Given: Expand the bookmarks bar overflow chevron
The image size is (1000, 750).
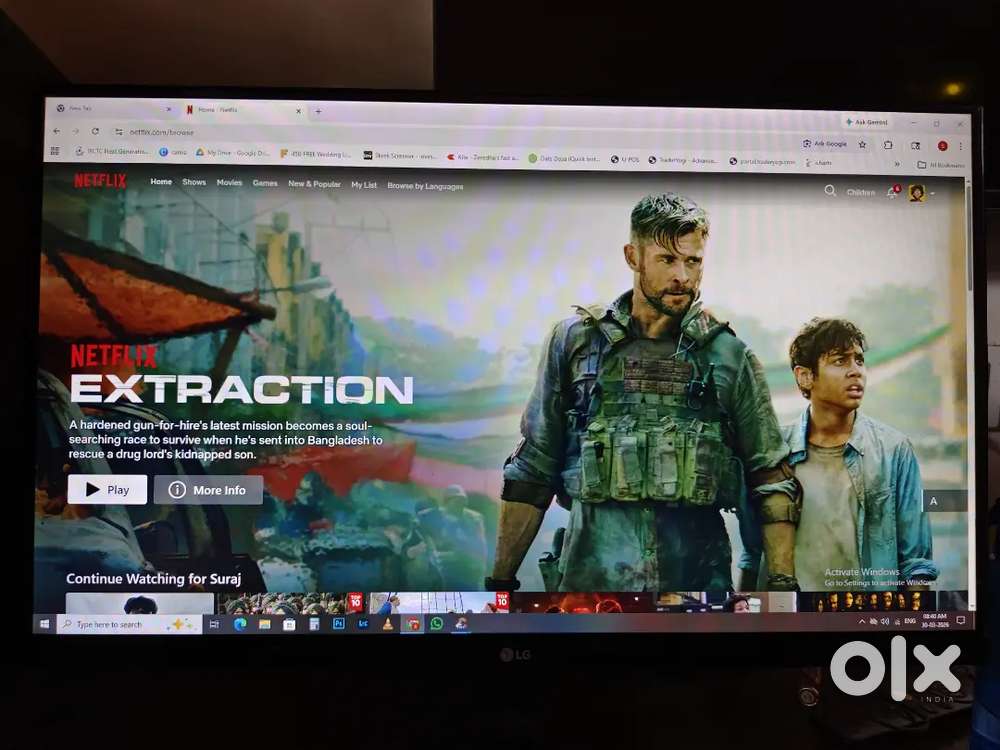Looking at the screenshot, I should tap(896, 163).
